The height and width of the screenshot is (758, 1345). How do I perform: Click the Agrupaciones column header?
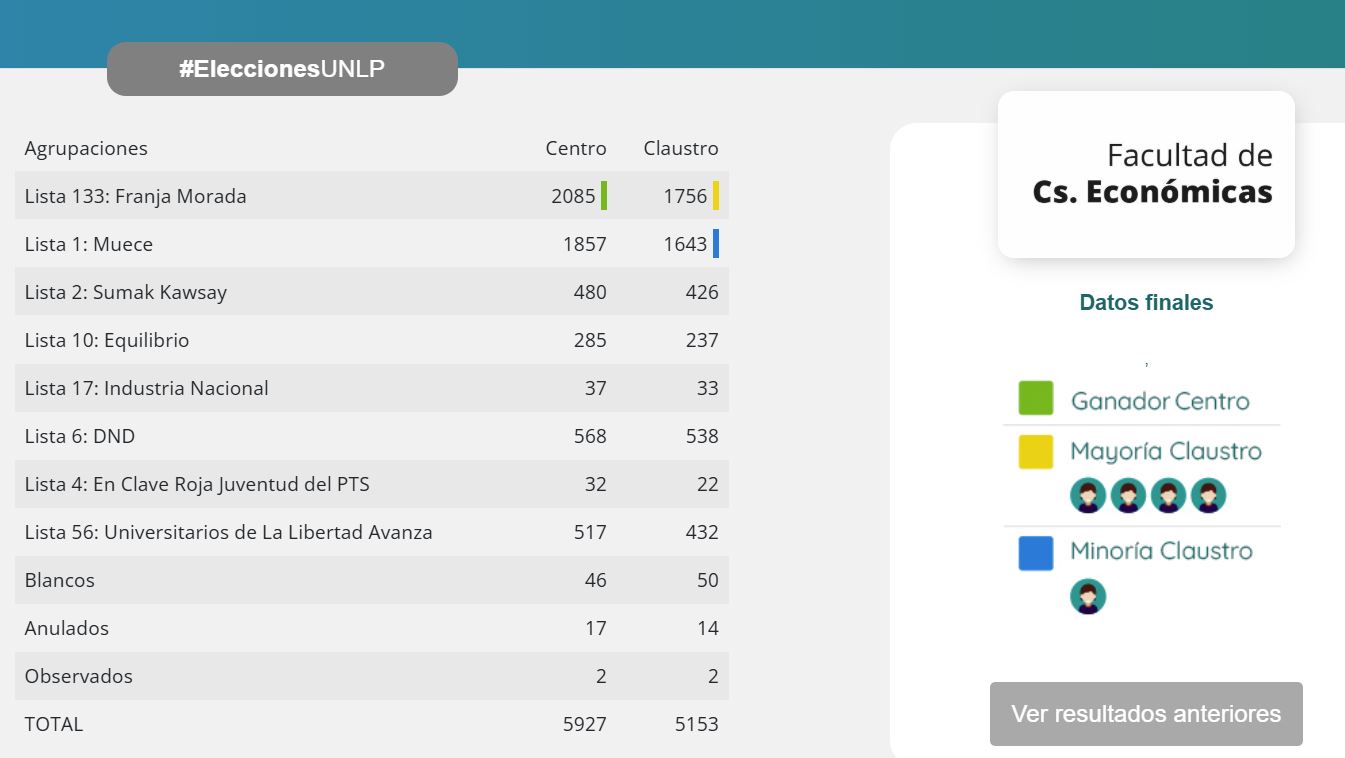(86, 148)
